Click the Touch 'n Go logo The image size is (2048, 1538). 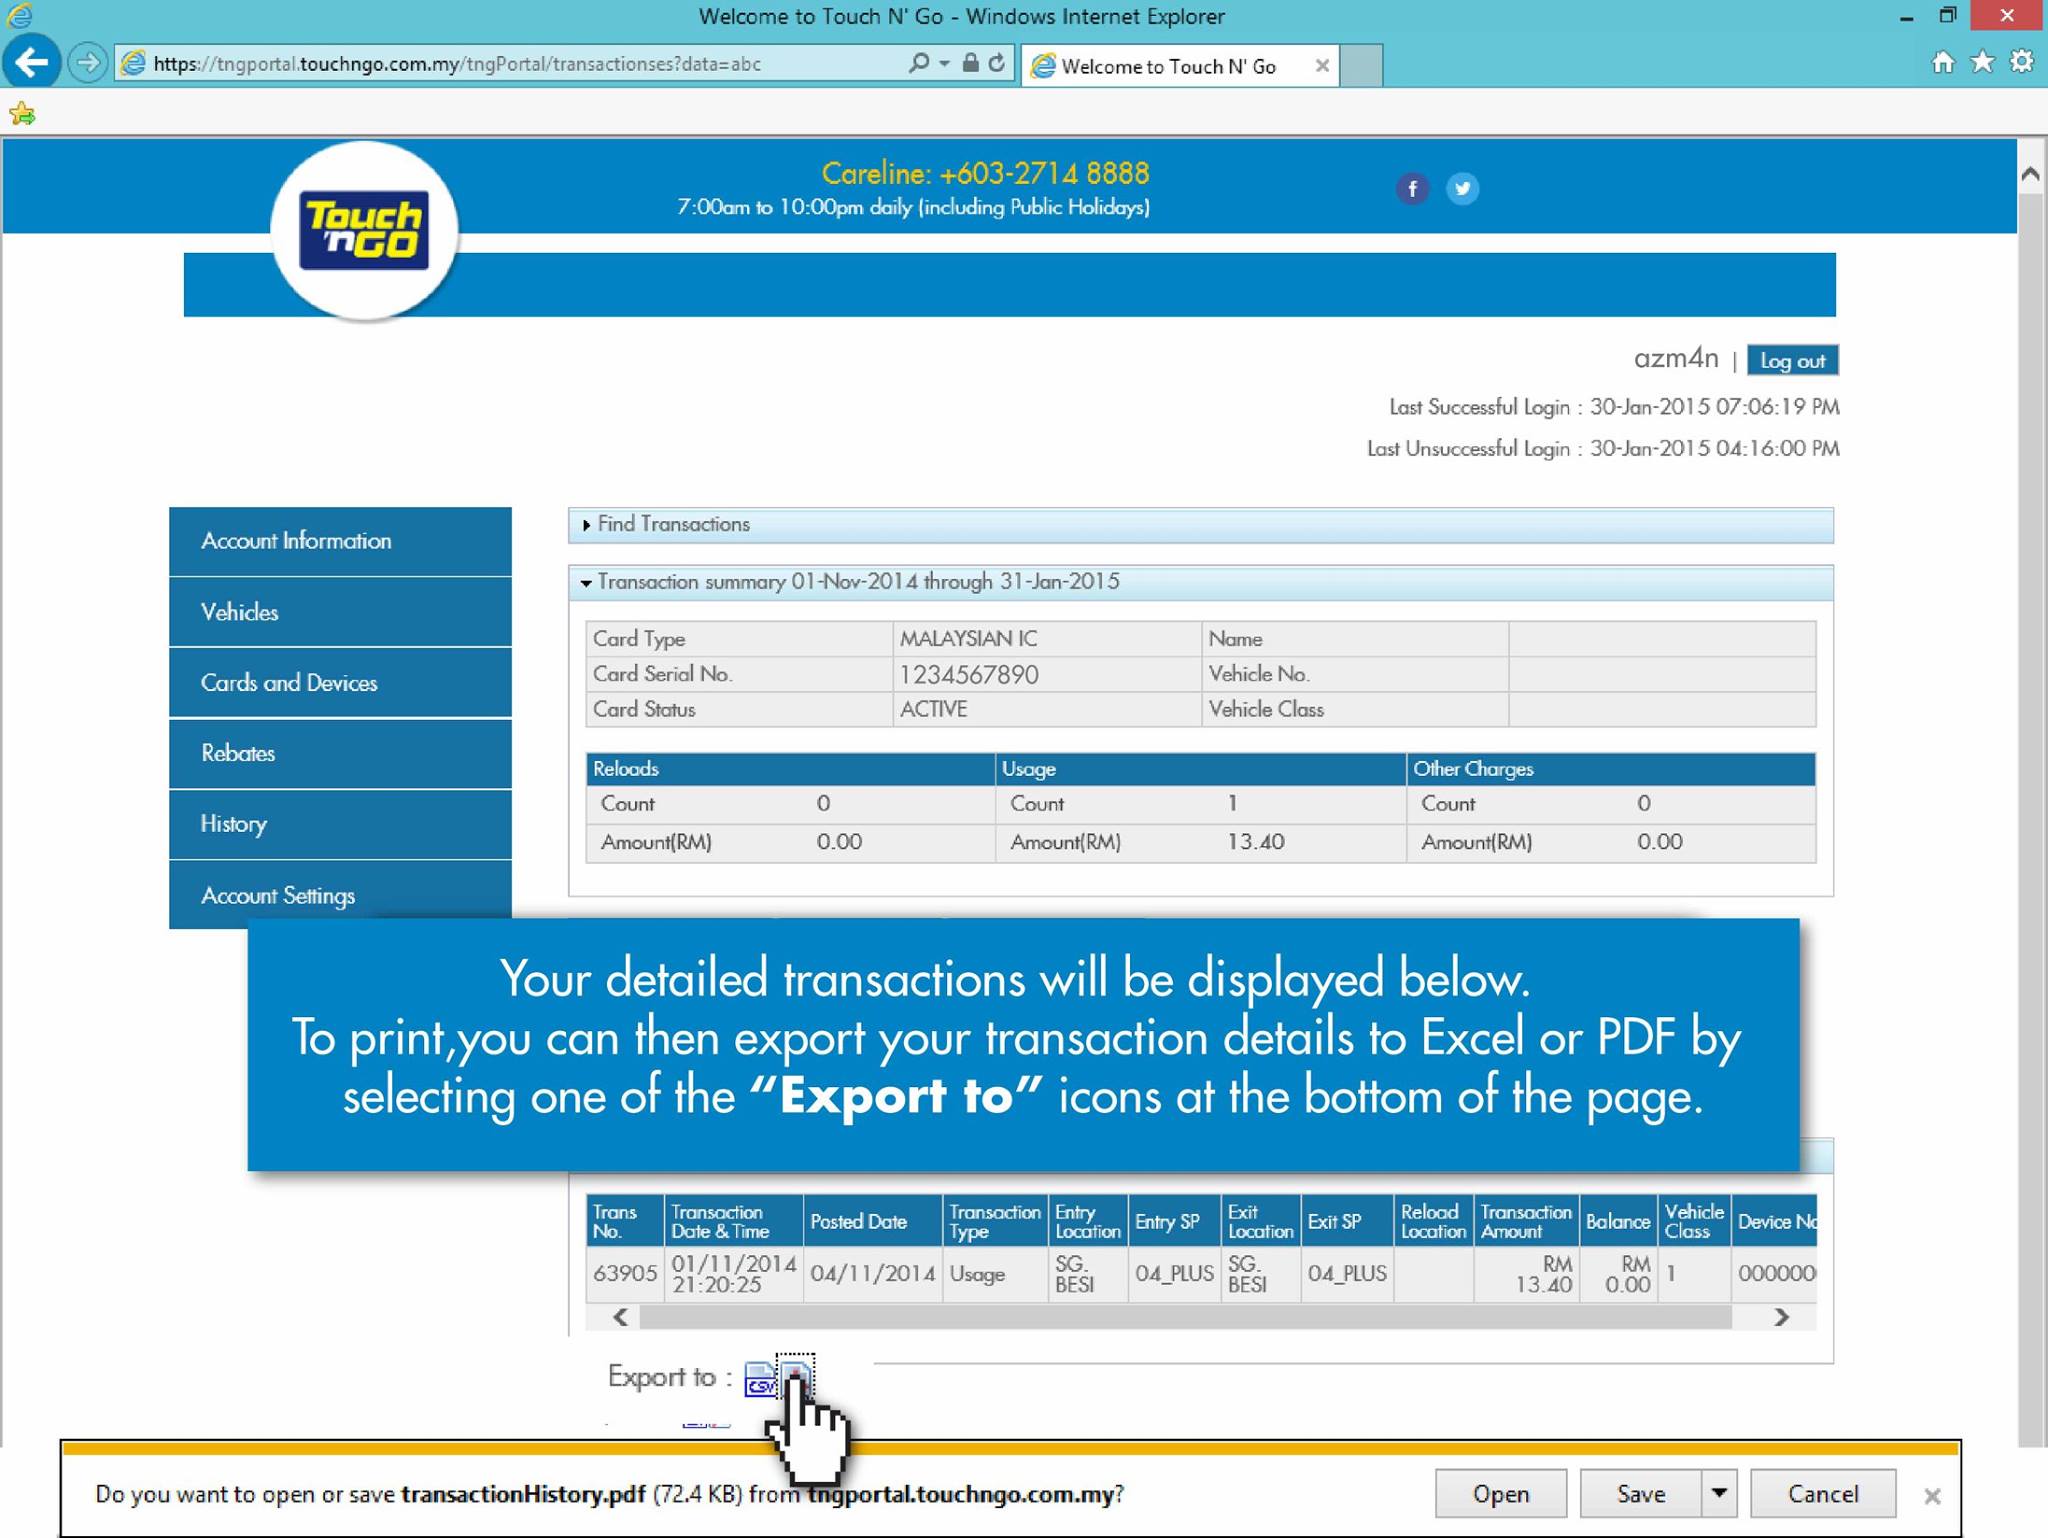click(365, 231)
